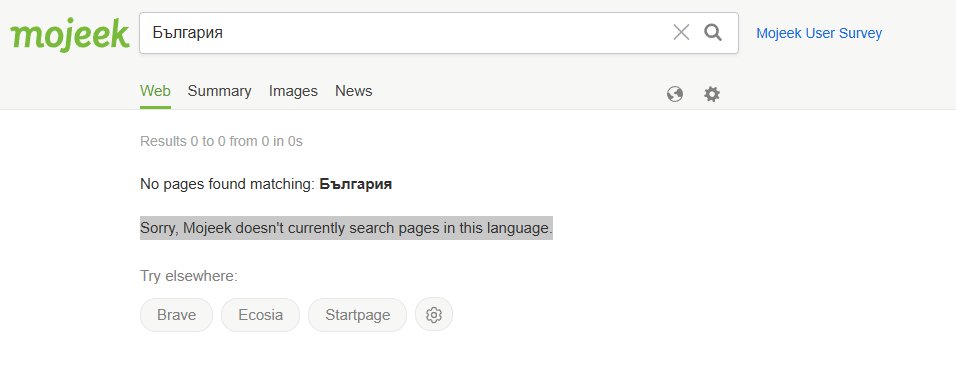Open the Mojeek User Survey link
This screenshot has width=956, height=381.
pyautogui.click(x=819, y=33)
